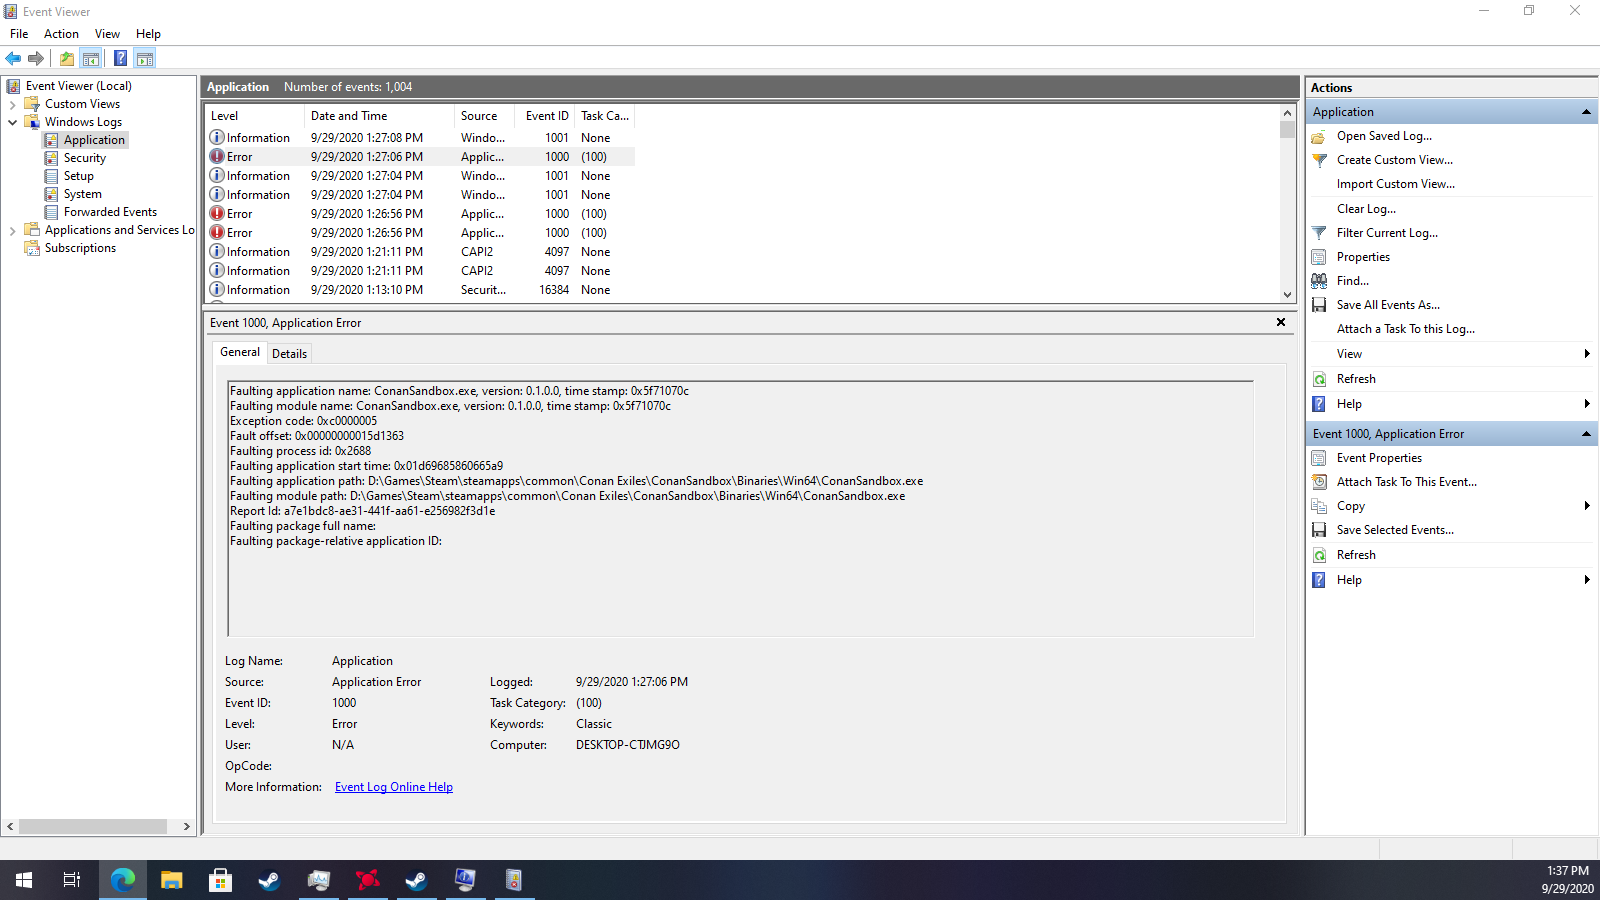1600x900 pixels.
Task: Click Properties action in Application section
Action: click(1363, 257)
